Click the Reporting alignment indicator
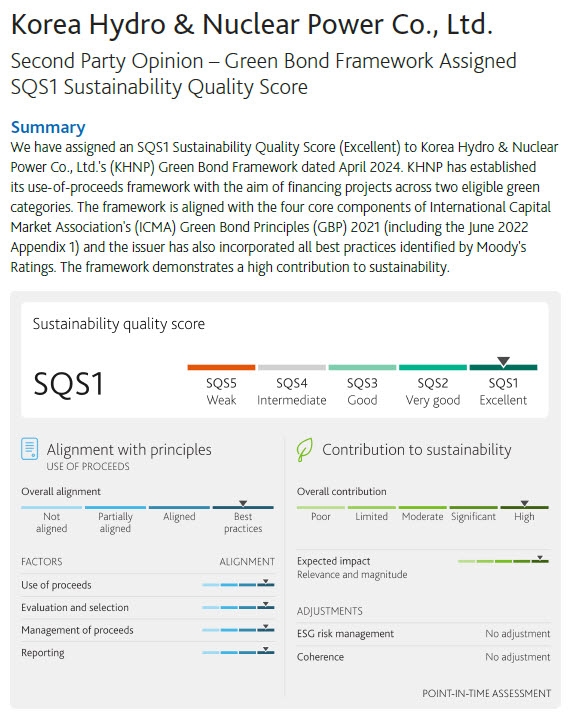The width and height of the screenshot is (573, 716). 238,652
